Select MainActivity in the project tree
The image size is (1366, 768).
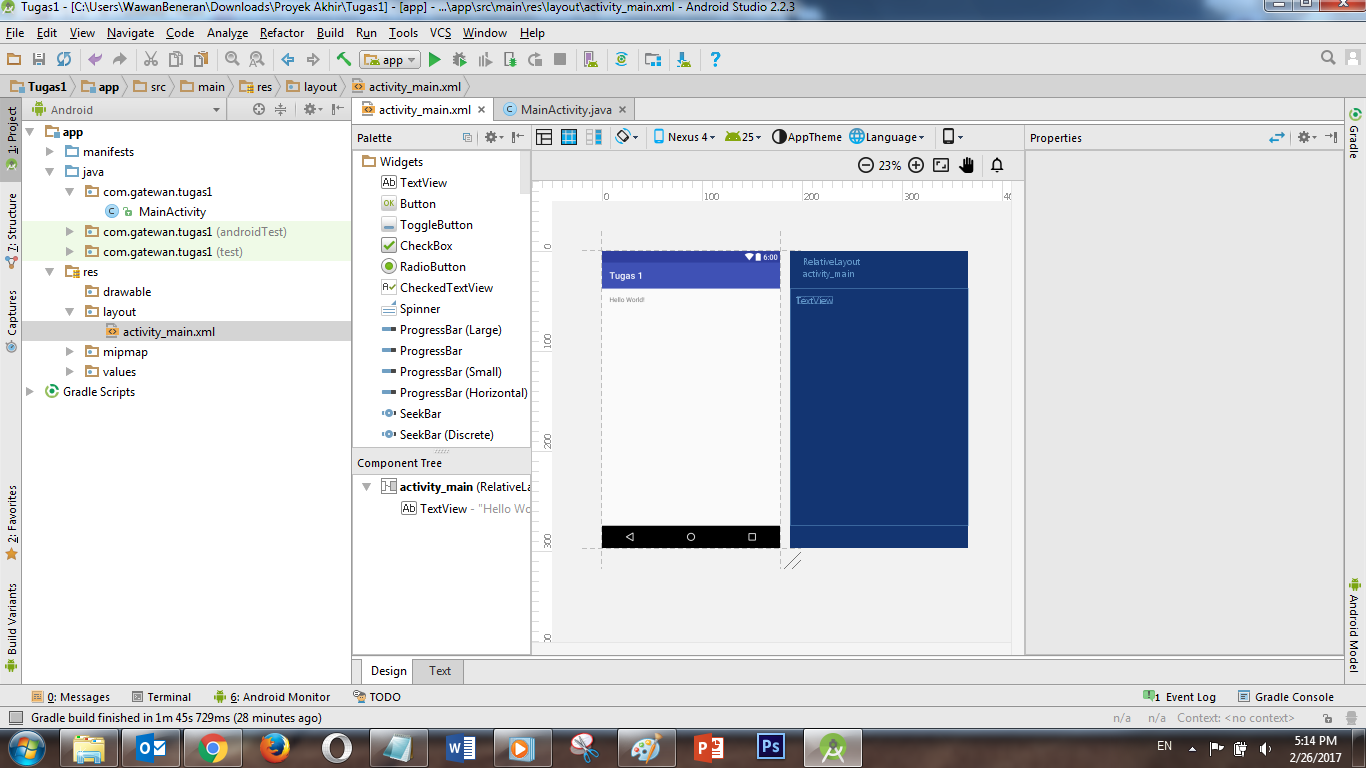[172, 212]
